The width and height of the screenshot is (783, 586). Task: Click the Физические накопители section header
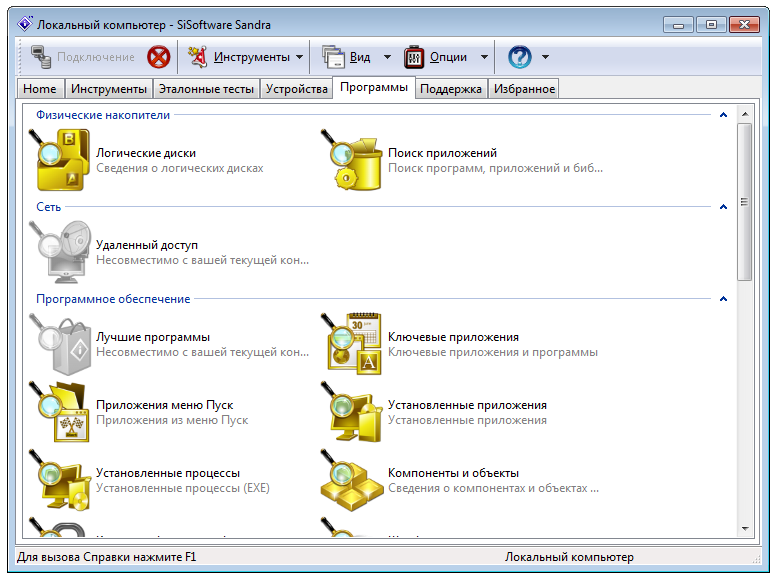click(x=103, y=115)
